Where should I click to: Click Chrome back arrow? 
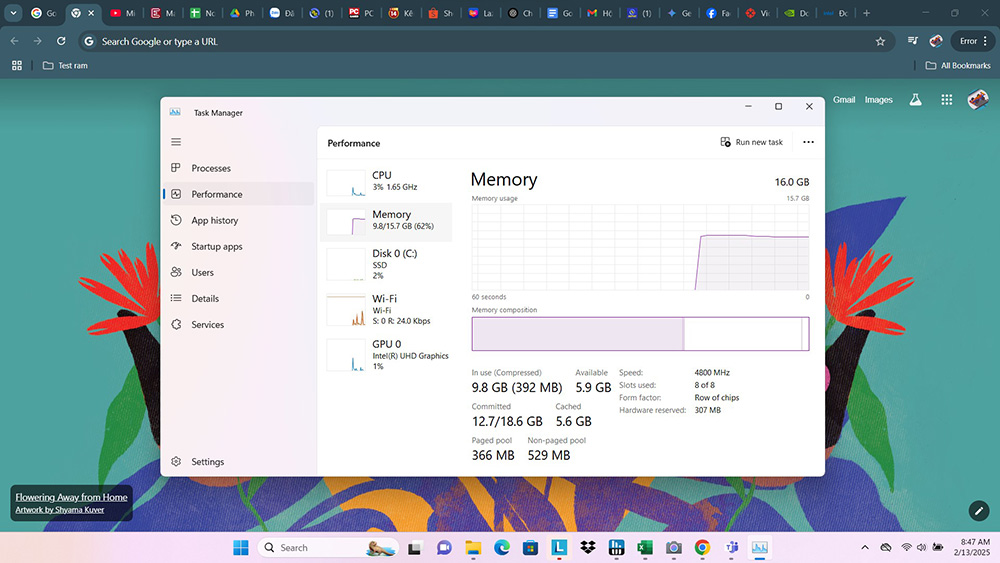point(14,41)
